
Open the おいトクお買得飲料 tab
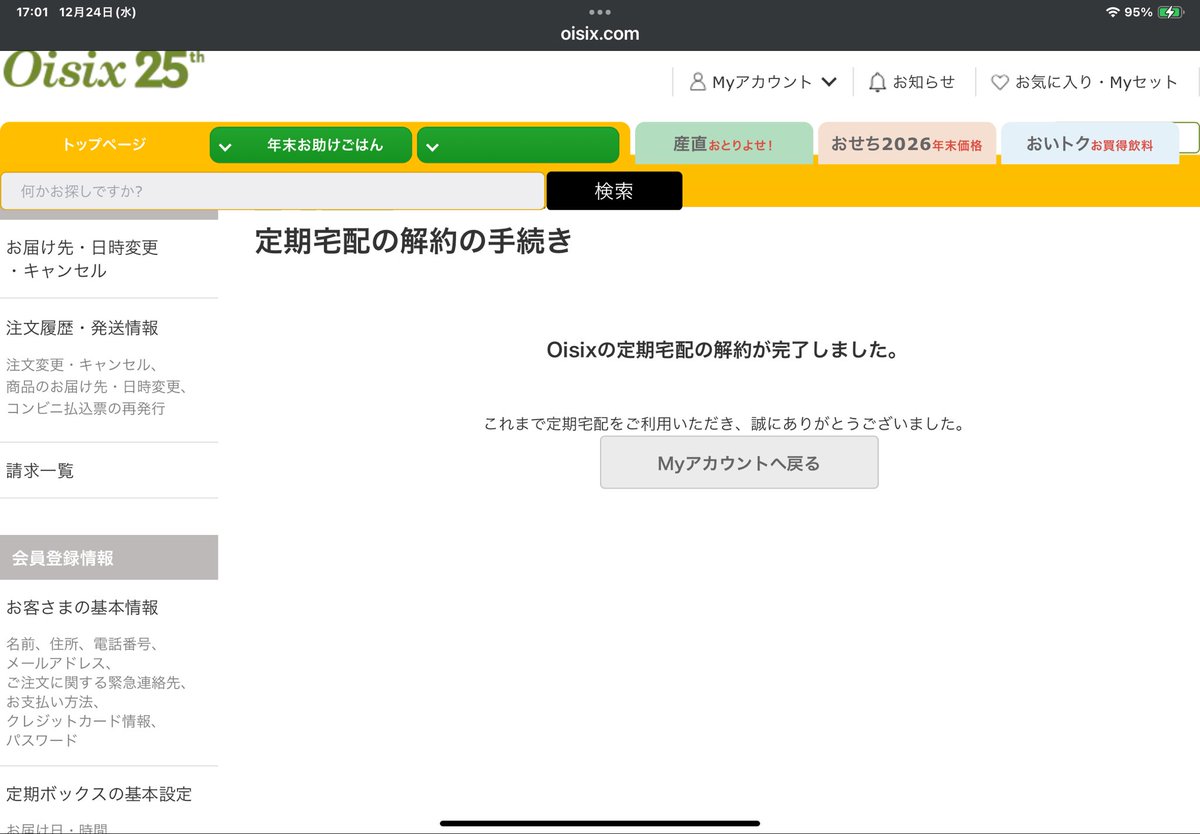(x=1089, y=143)
